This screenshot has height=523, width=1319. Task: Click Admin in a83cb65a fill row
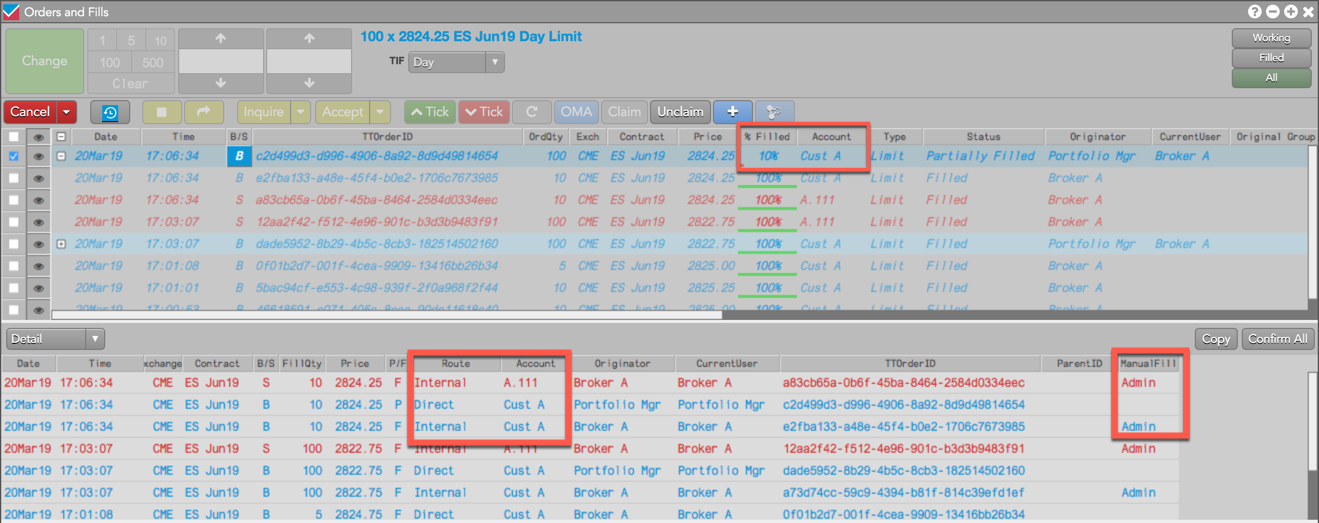(1138, 383)
